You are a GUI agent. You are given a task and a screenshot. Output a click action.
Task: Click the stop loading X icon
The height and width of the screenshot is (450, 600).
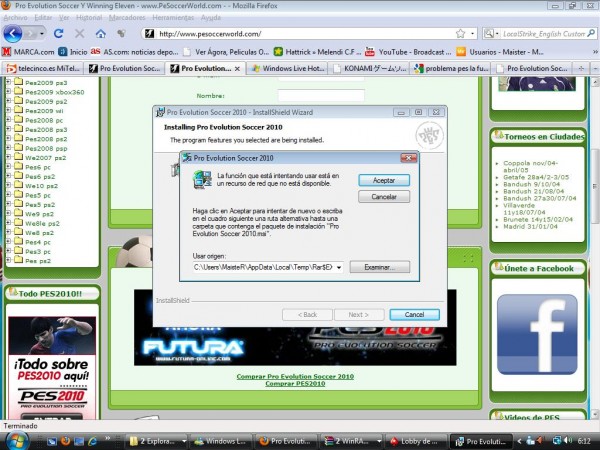[x=80, y=34]
